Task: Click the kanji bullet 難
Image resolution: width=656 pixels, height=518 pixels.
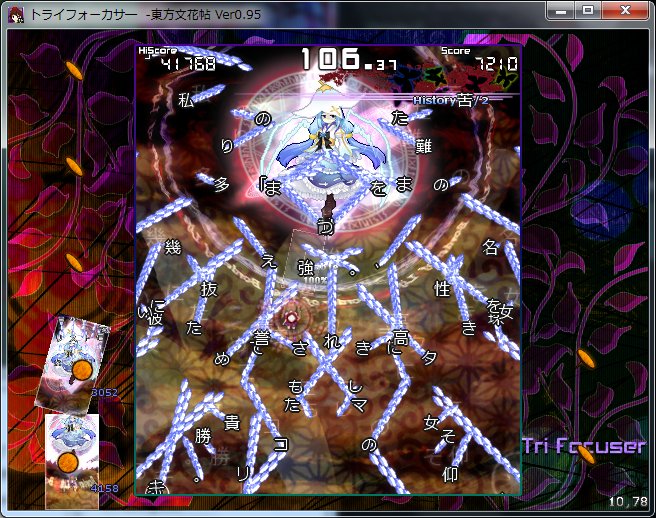Action: 423,146
